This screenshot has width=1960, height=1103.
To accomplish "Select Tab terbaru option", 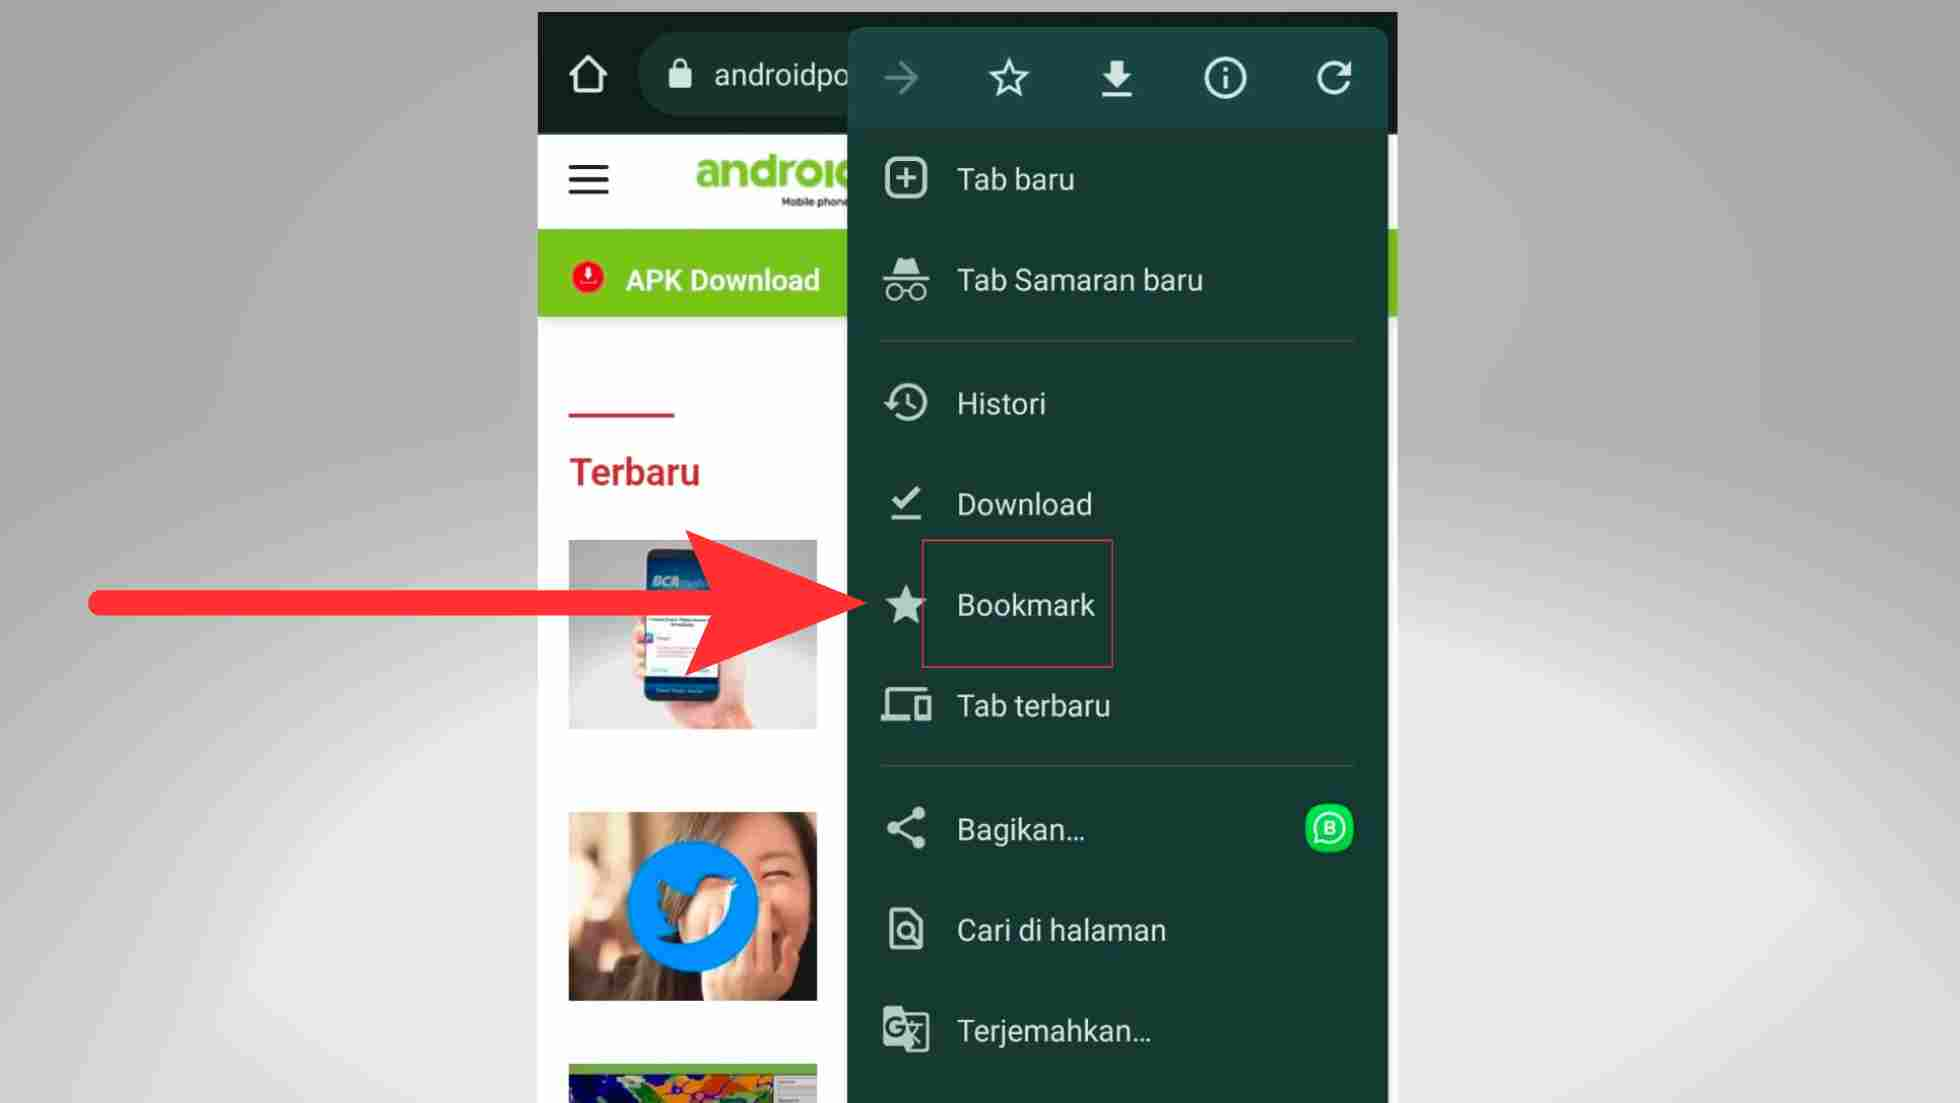I will 1032,704.
